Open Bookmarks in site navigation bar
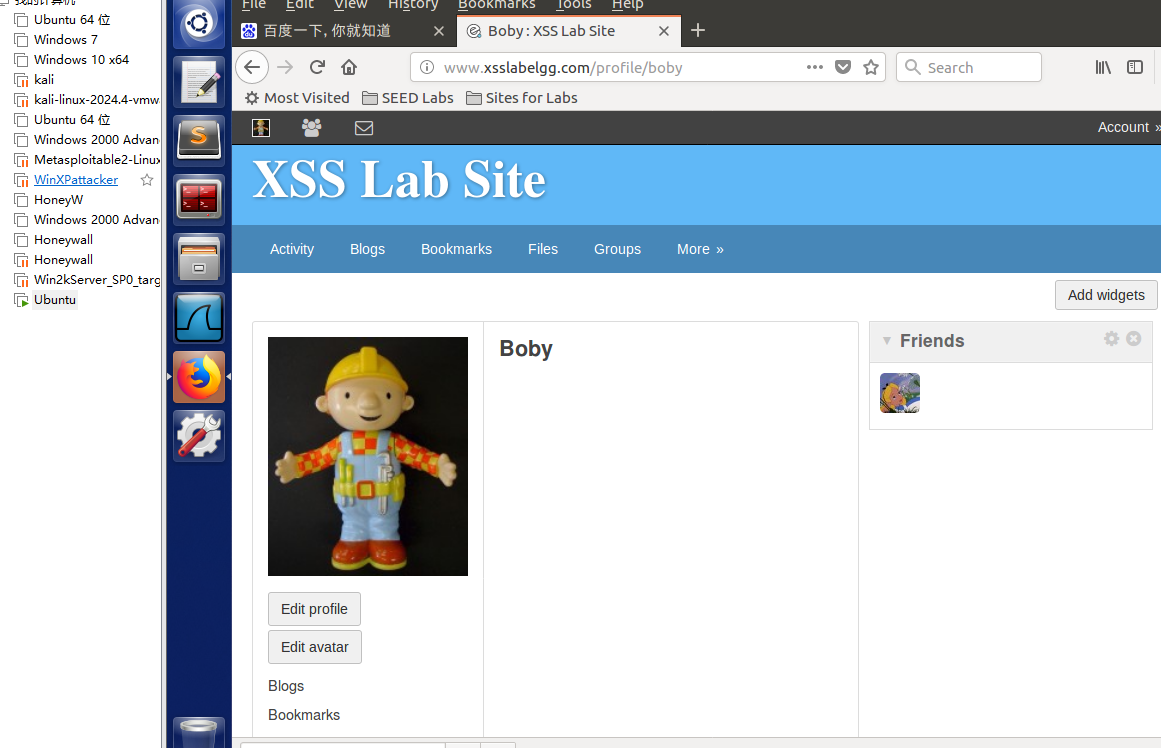Viewport: 1161px width, 748px height. [x=456, y=250]
